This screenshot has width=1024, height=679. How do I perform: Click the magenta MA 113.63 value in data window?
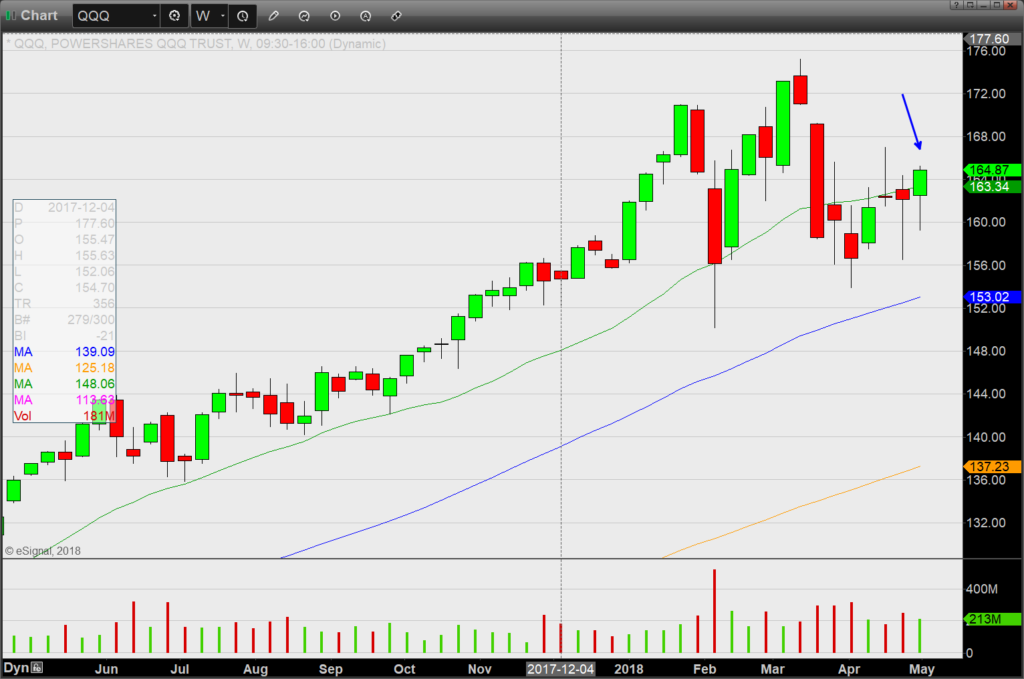pos(95,400)
